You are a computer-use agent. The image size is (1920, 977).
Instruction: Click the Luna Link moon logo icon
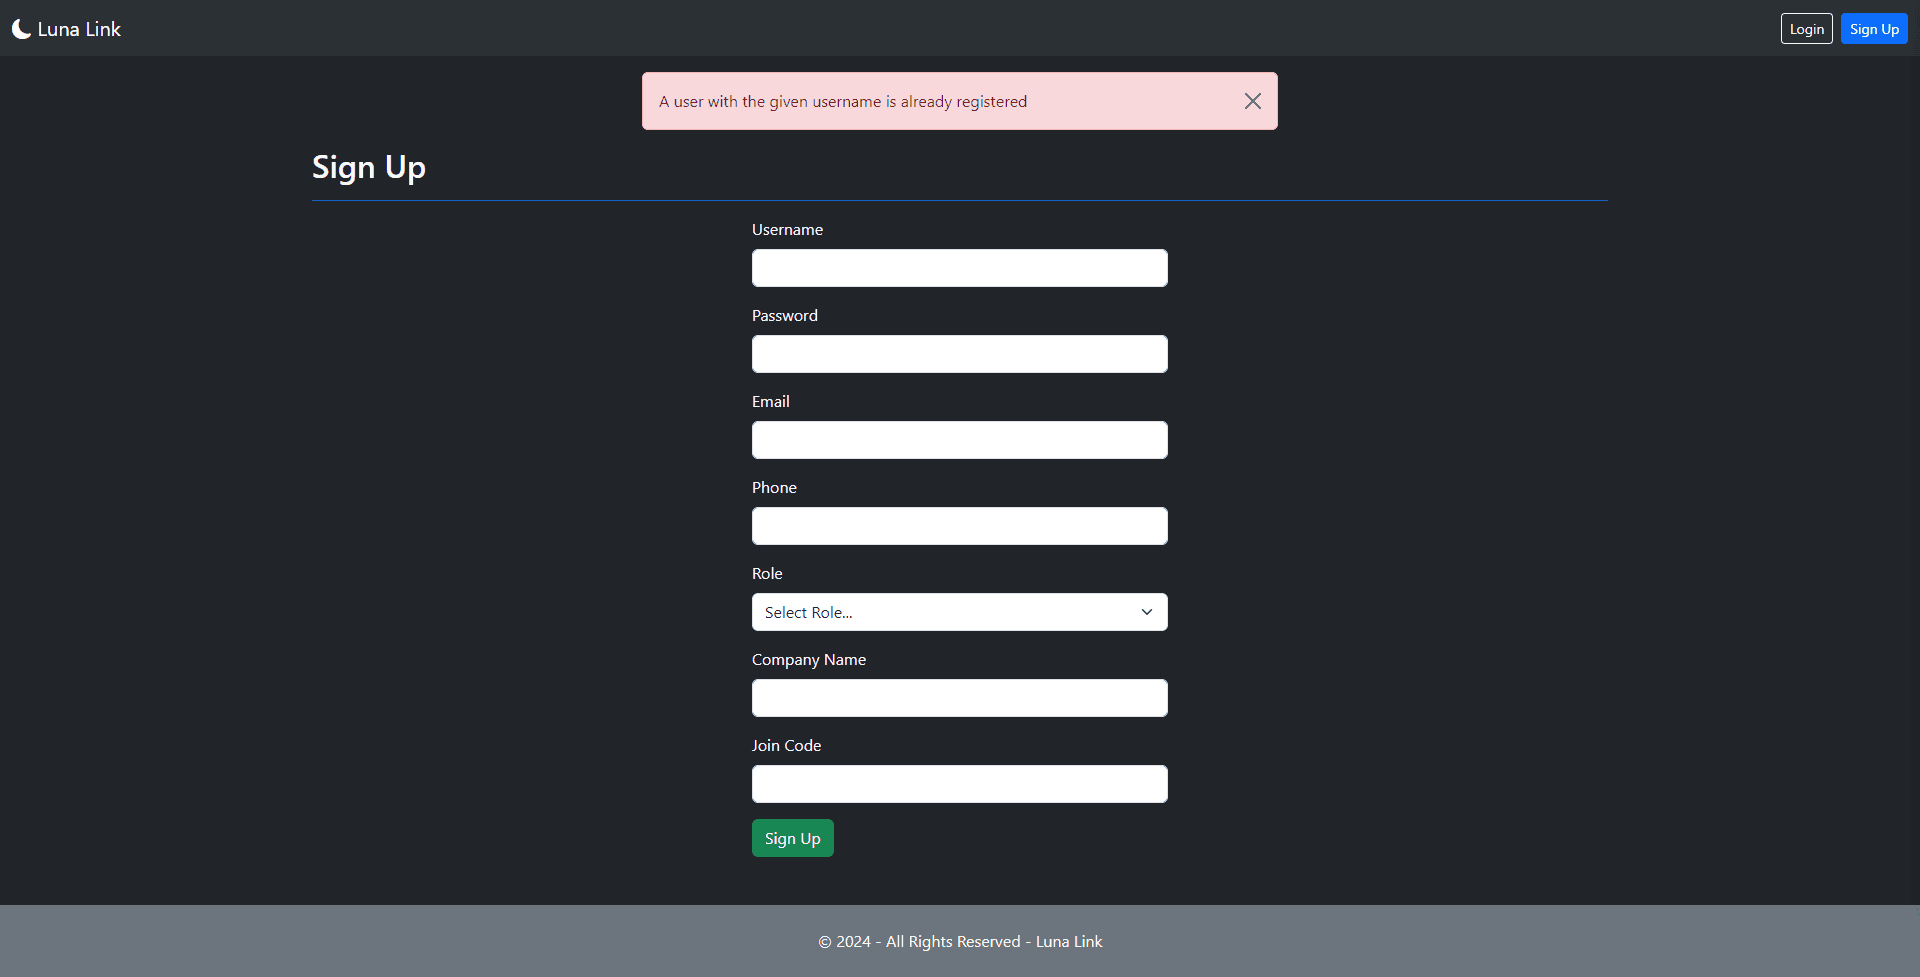21,29
